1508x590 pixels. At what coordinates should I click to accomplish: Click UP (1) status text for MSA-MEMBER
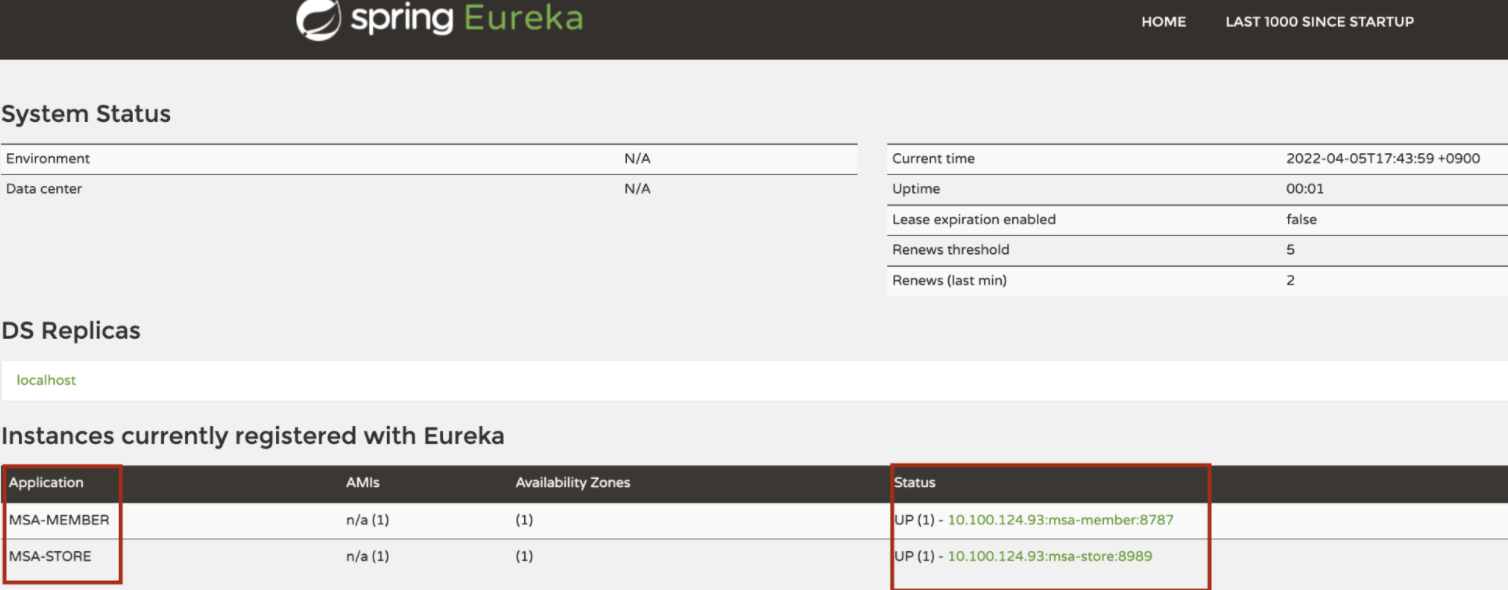click(913, 520)
